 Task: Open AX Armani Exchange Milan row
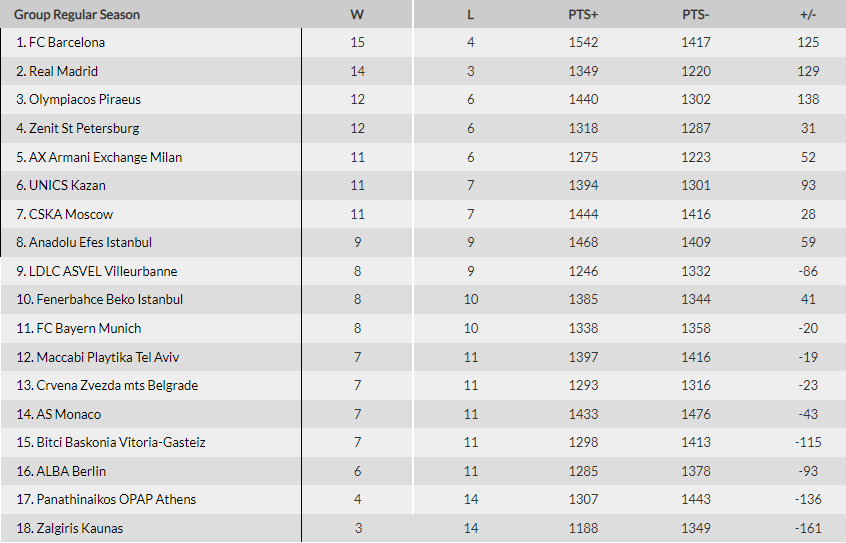point(105,157)
